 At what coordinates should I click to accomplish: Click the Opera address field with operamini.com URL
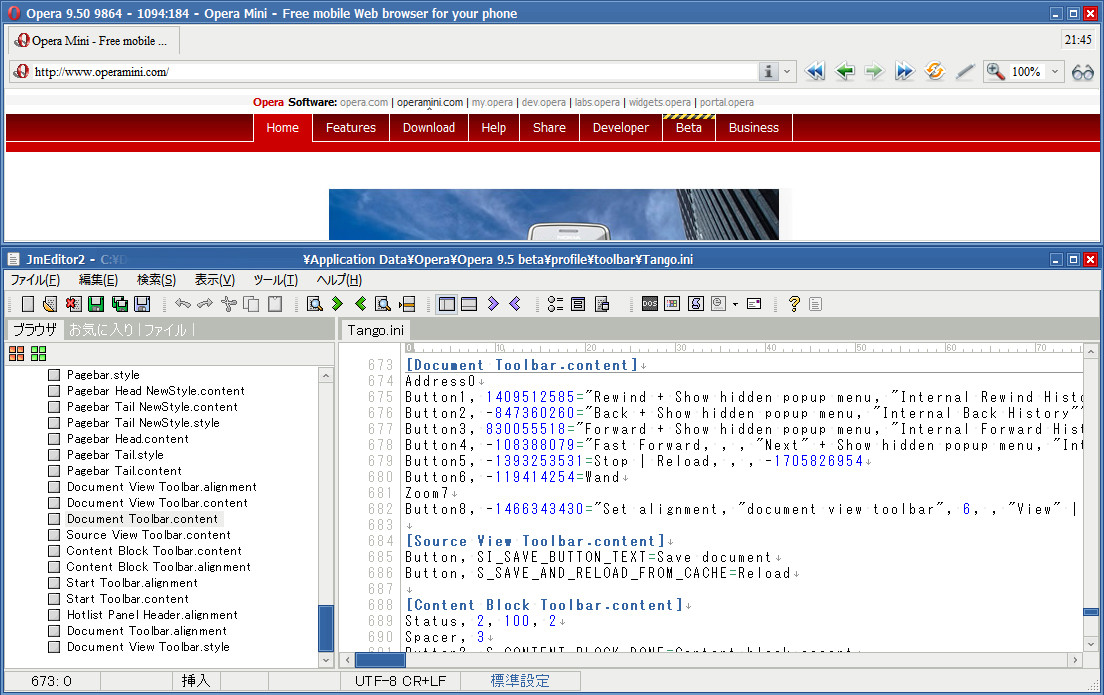tap(394, 72)
